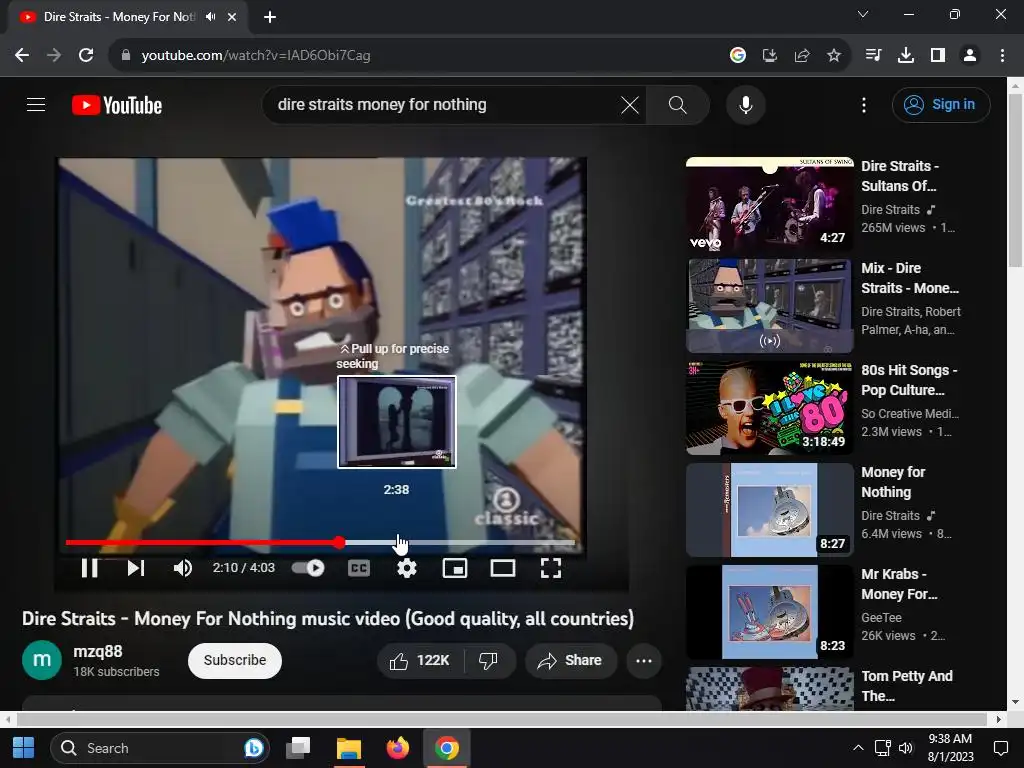Bookmark this tab with the star
The width and height of the screenshot is (1024, 768).
tap(834, 56)
